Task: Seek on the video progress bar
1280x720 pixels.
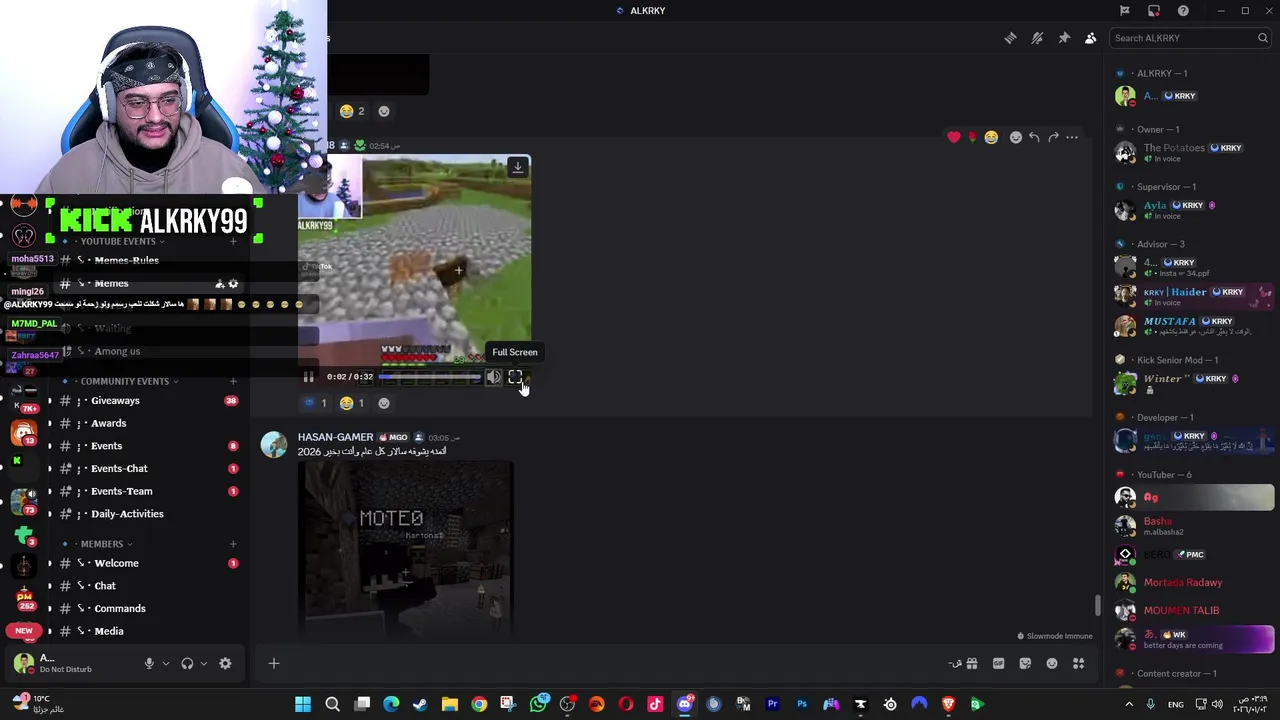Action: [429, 377]
